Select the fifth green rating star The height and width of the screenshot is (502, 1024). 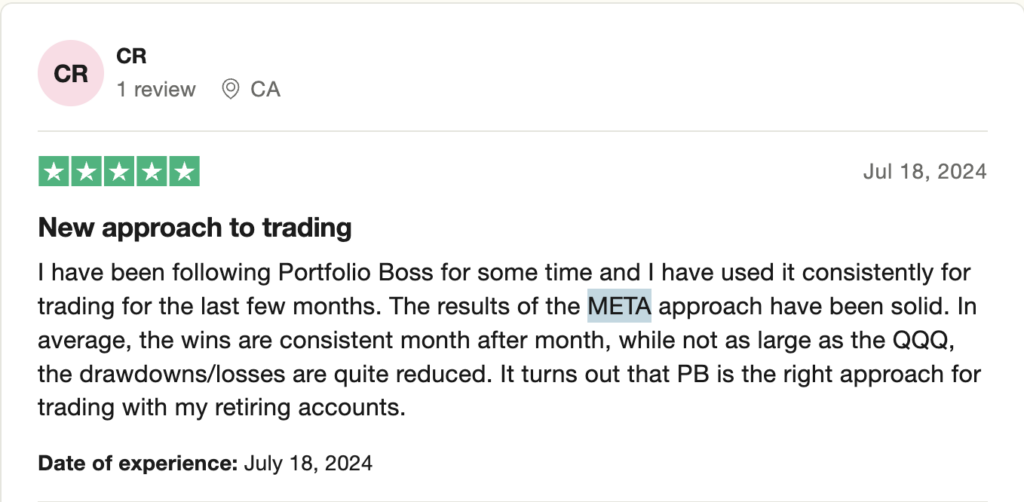pyautogui.click(x=184, y=172)
